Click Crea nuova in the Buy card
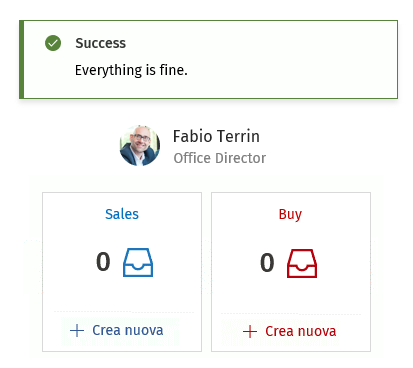 click(301, 331)
